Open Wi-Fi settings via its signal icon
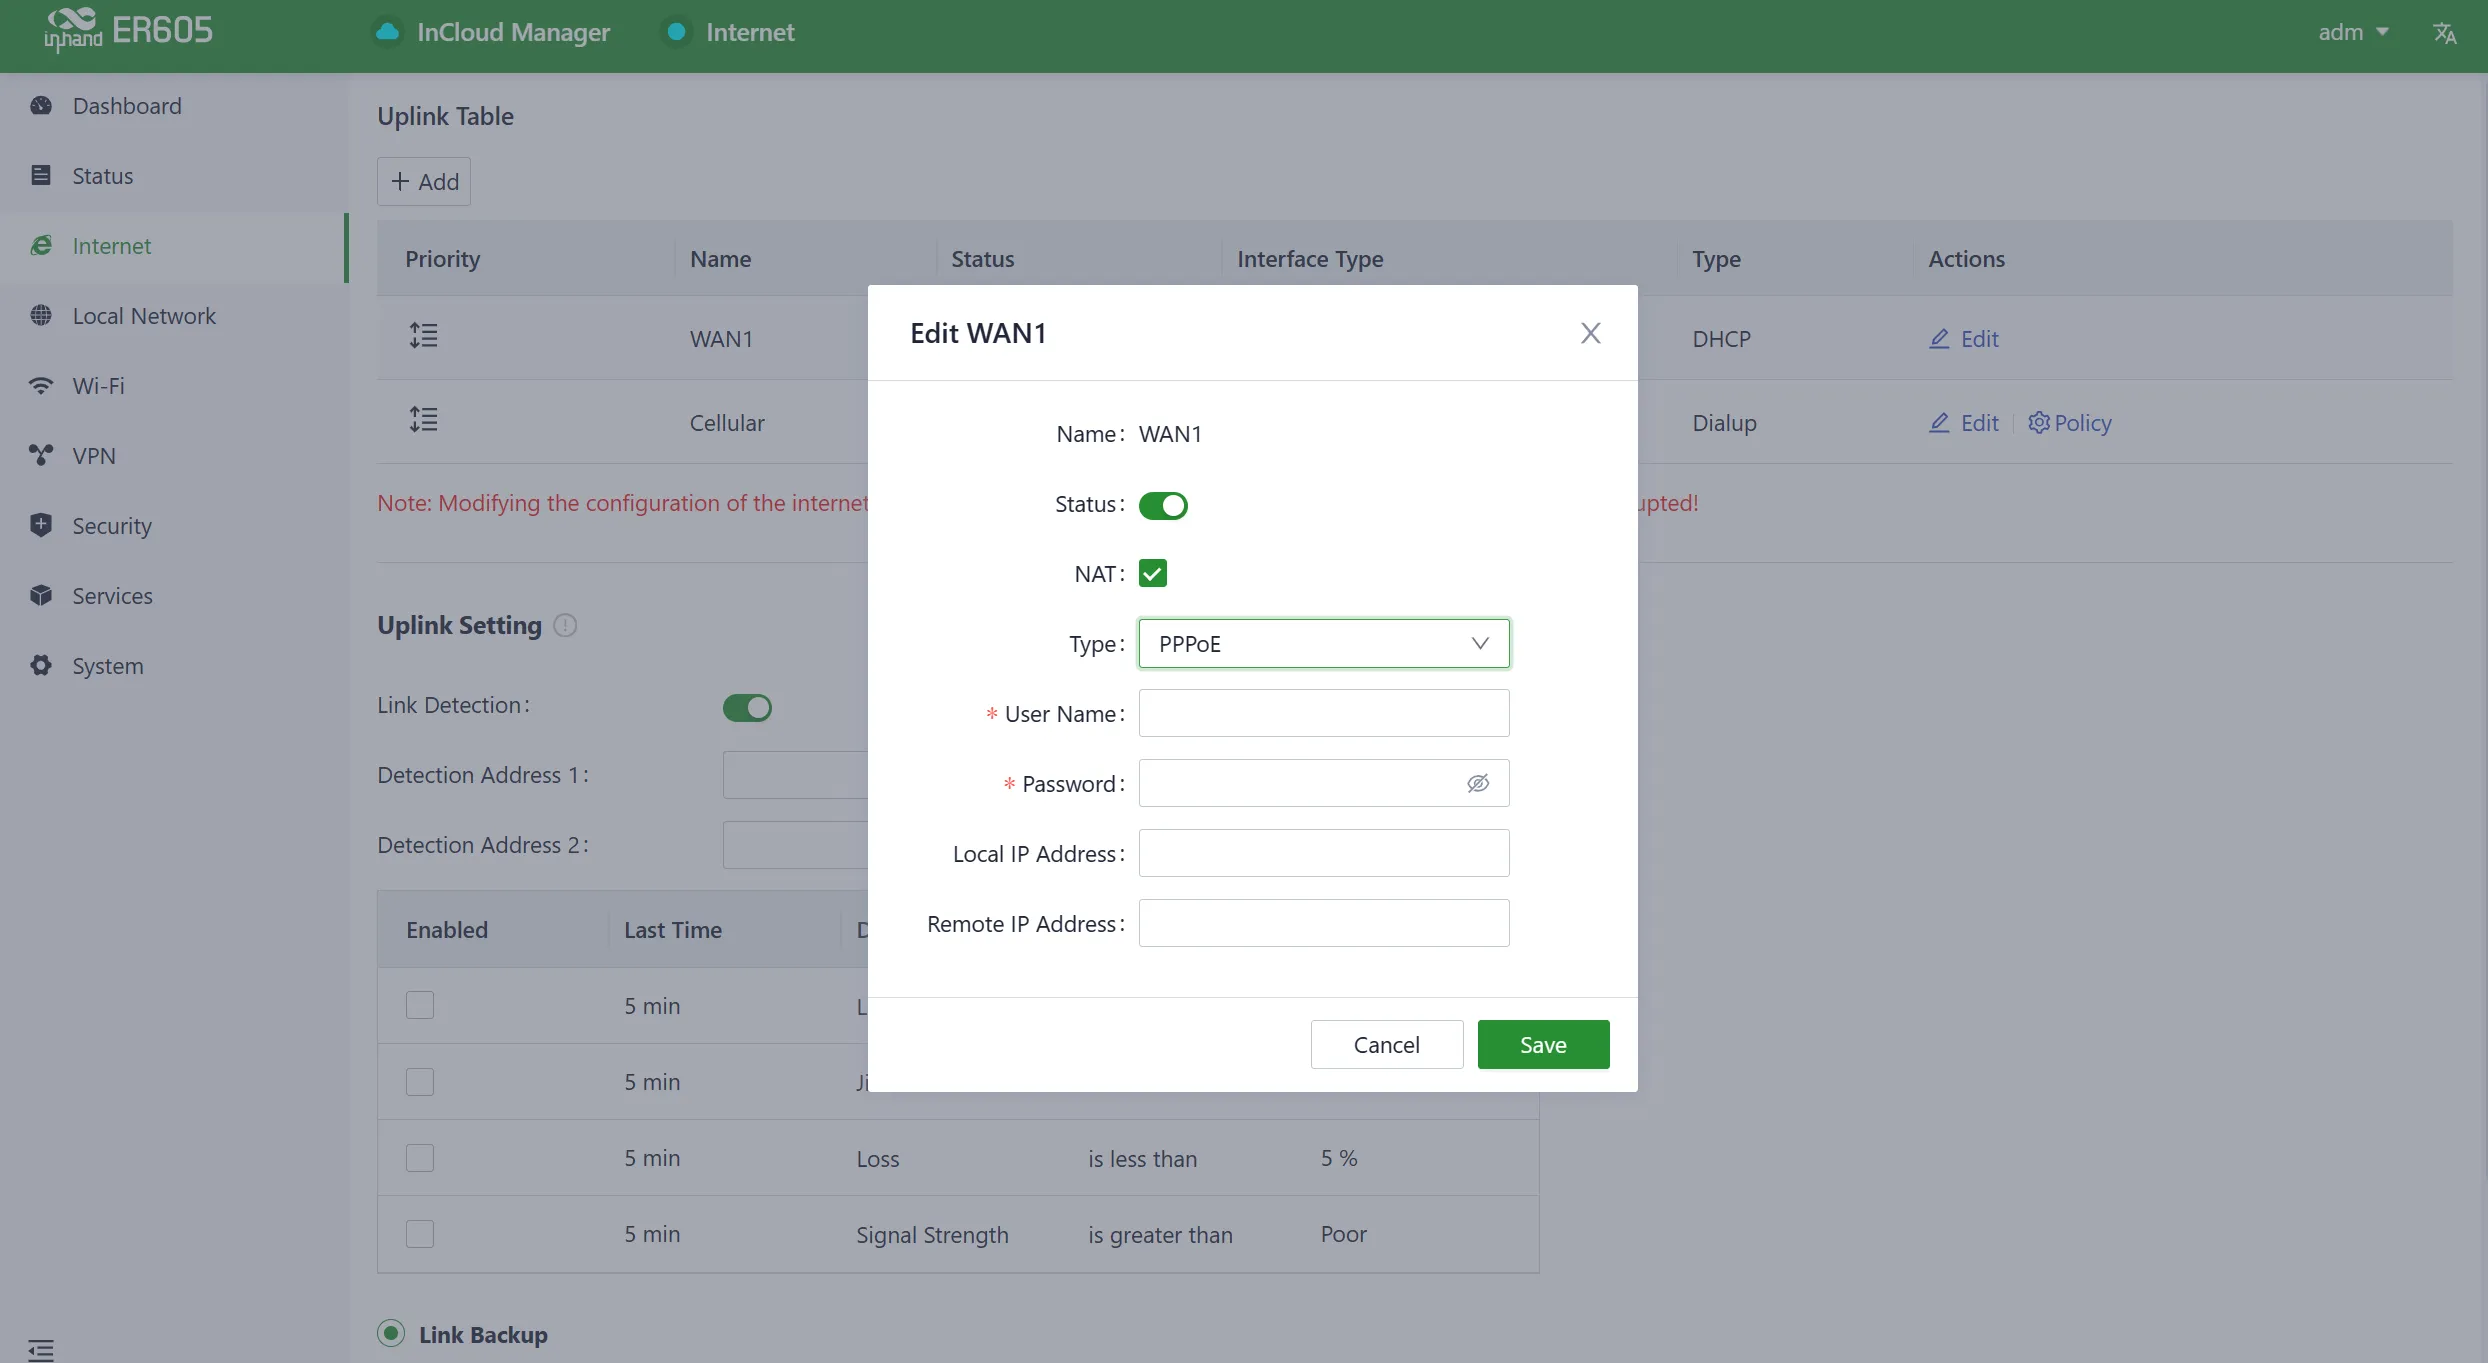 tap(41, 386)
